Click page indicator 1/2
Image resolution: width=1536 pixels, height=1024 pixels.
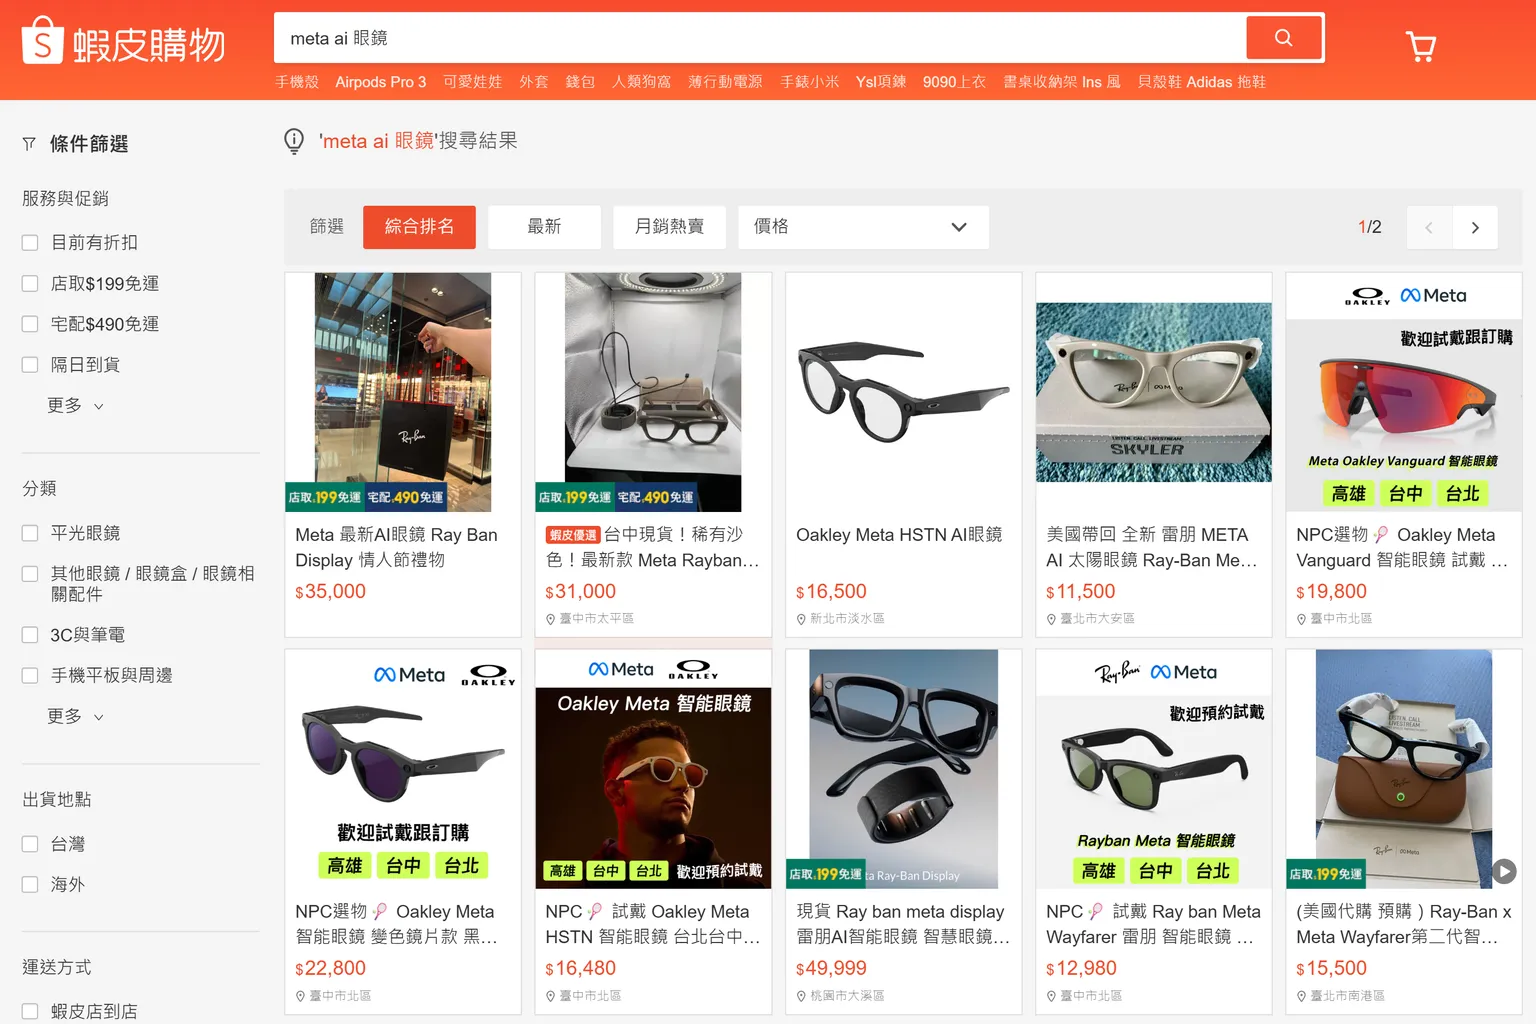1370,227
